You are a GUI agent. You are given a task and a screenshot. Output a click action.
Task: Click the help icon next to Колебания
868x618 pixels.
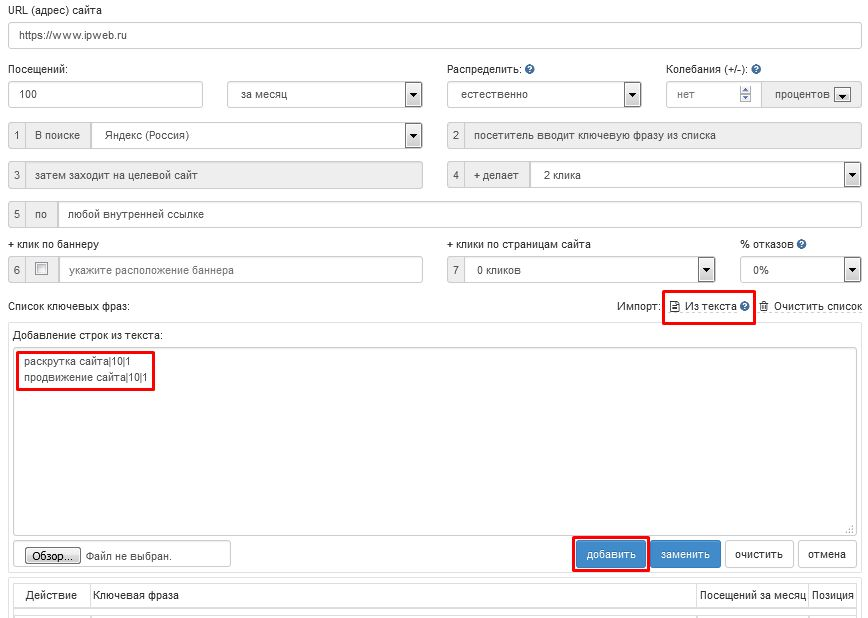click(756, 70)
